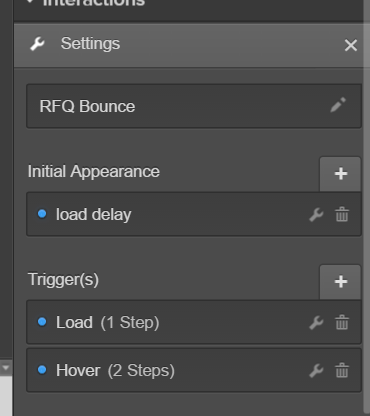
Task: Collapse the Interactions section arrow
Action: 30,2
